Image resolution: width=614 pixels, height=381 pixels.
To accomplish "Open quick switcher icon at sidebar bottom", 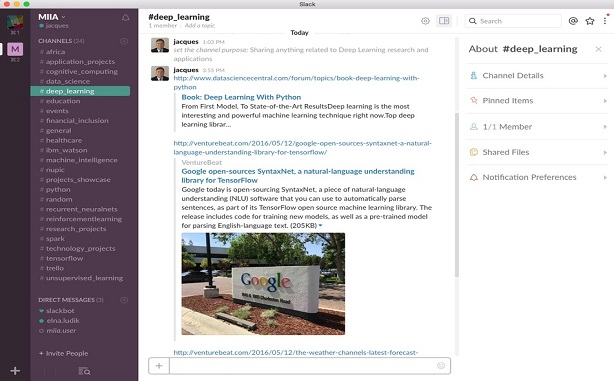I will (x=84, y=371).
